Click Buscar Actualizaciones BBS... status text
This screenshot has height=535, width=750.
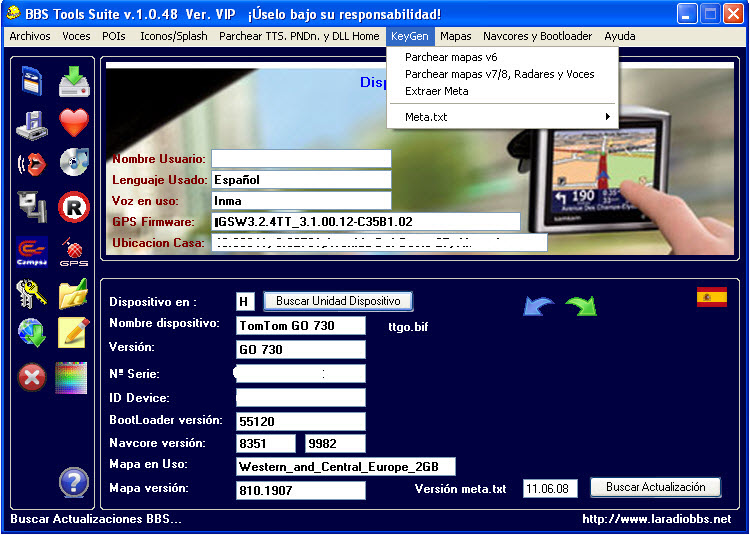coord(96,519)
